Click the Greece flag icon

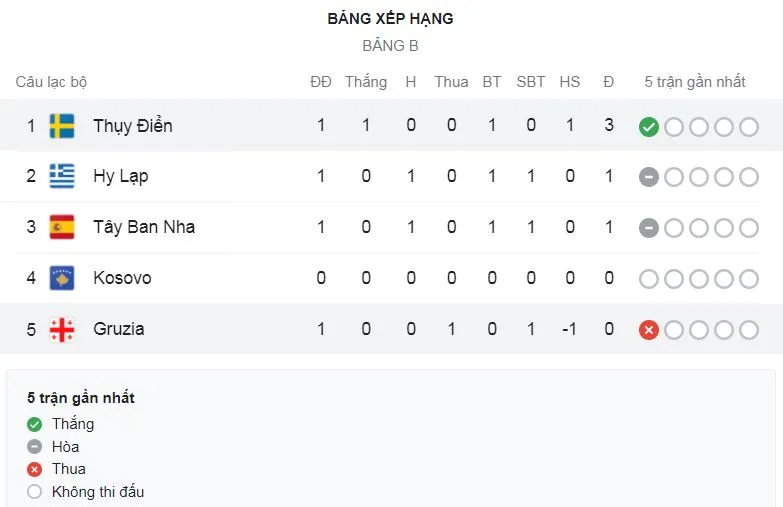tap(62, 176)
